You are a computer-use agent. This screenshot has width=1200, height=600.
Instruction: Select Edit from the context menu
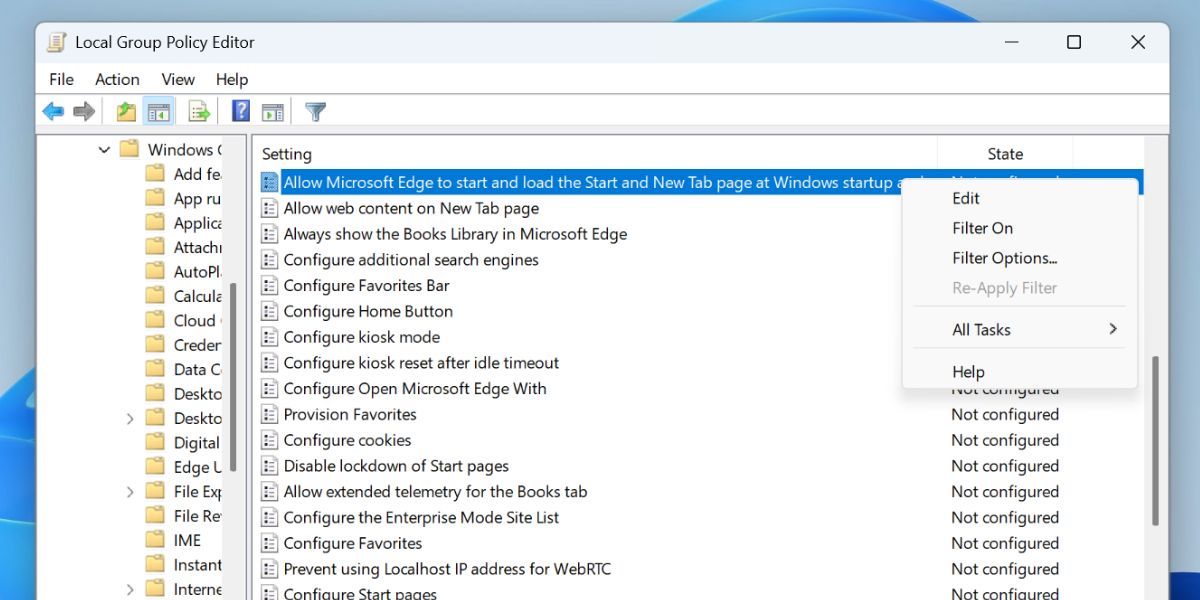coord(965,197)
